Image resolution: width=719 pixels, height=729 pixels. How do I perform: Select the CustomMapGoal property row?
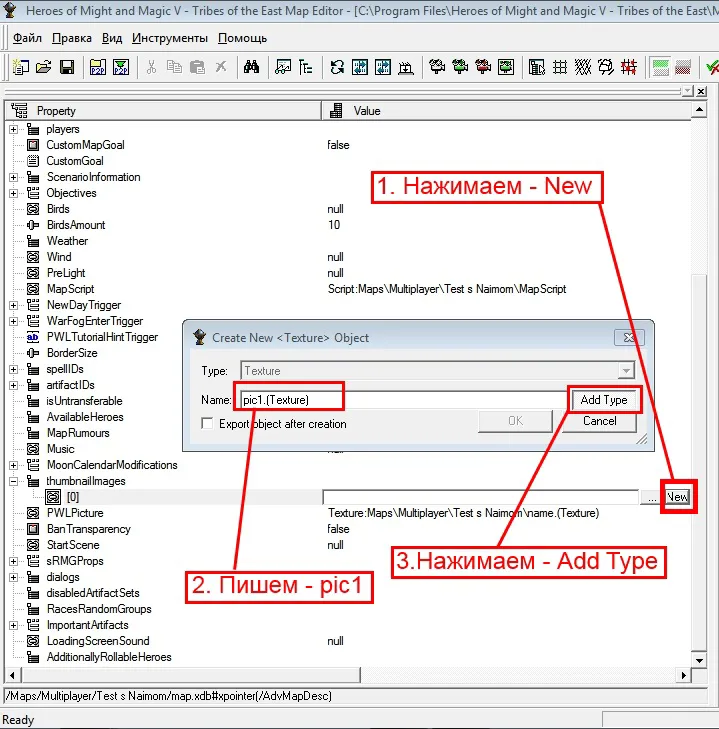point(349,145)
